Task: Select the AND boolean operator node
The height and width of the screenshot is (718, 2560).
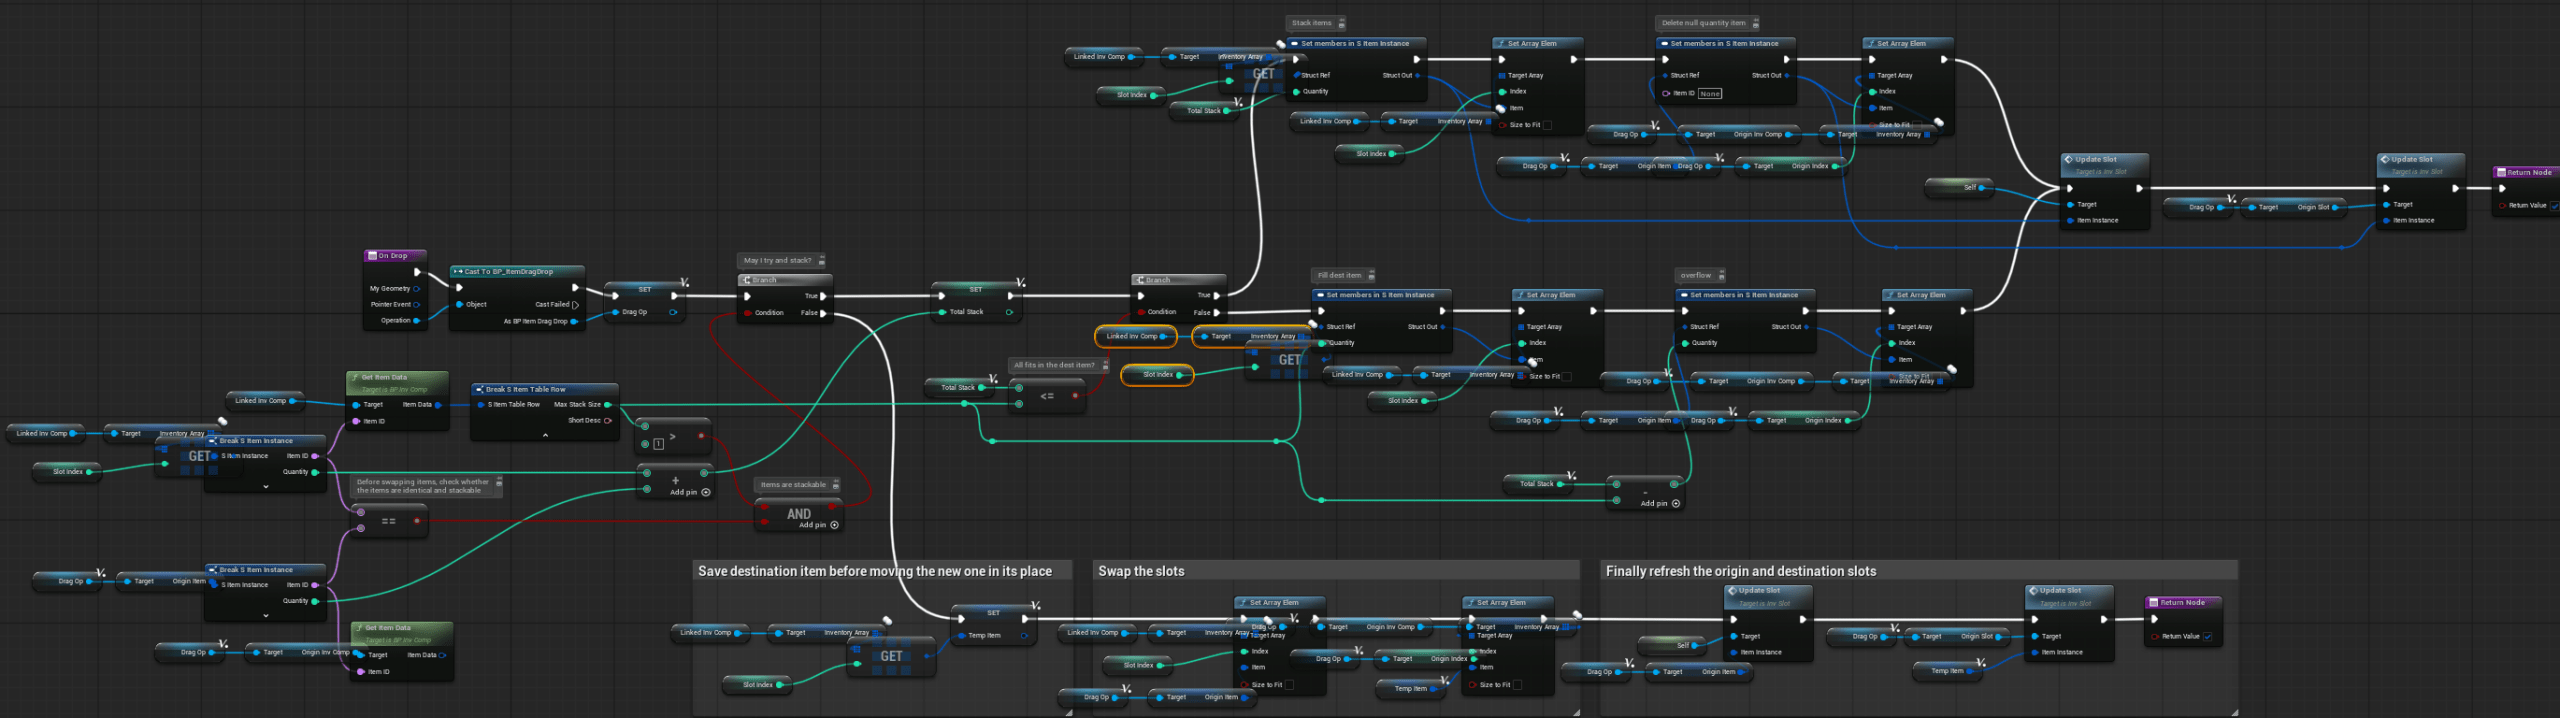Action: [x=798, y=514]
